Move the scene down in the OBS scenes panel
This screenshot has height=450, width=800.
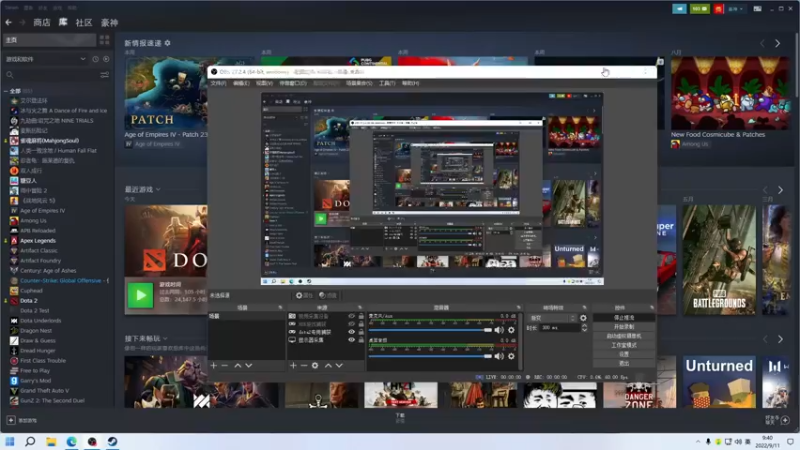click(248, 365)
